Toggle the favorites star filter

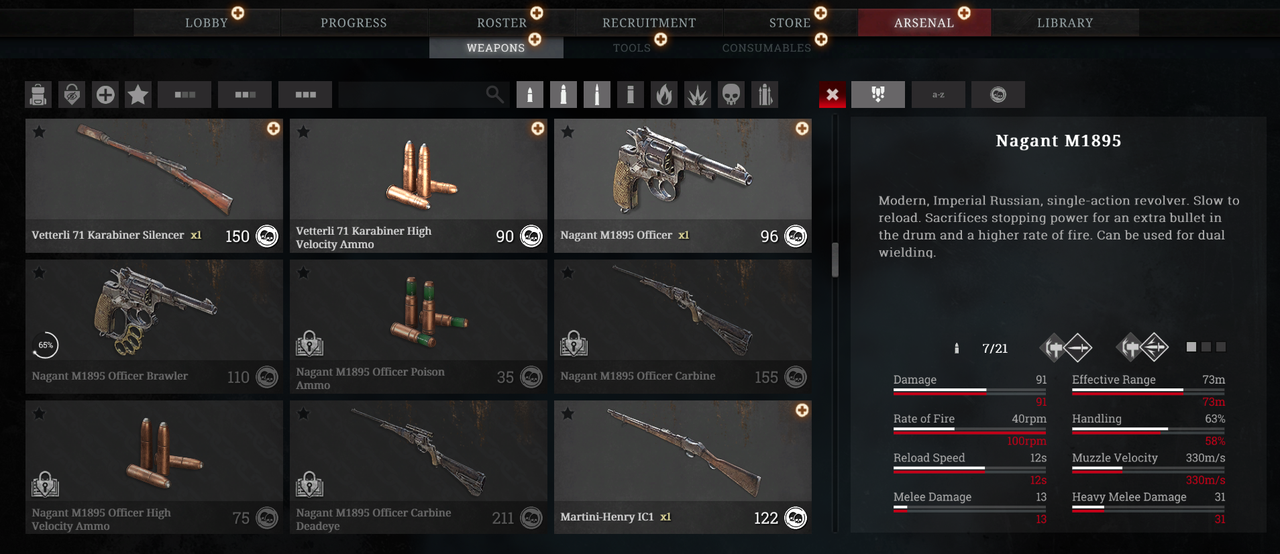138,95
